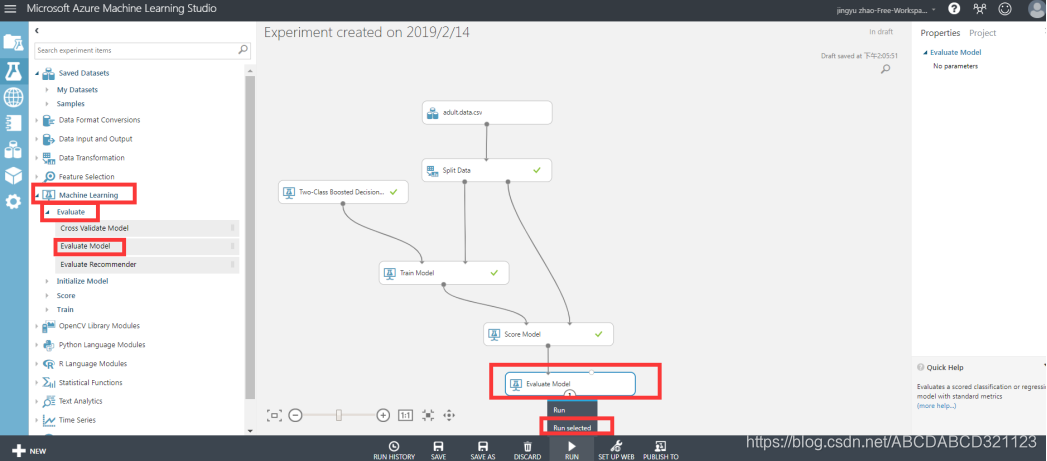This screenshot has height=461, width=1047.
Task: Select the Split Data module node
Action: pos(487,170)
